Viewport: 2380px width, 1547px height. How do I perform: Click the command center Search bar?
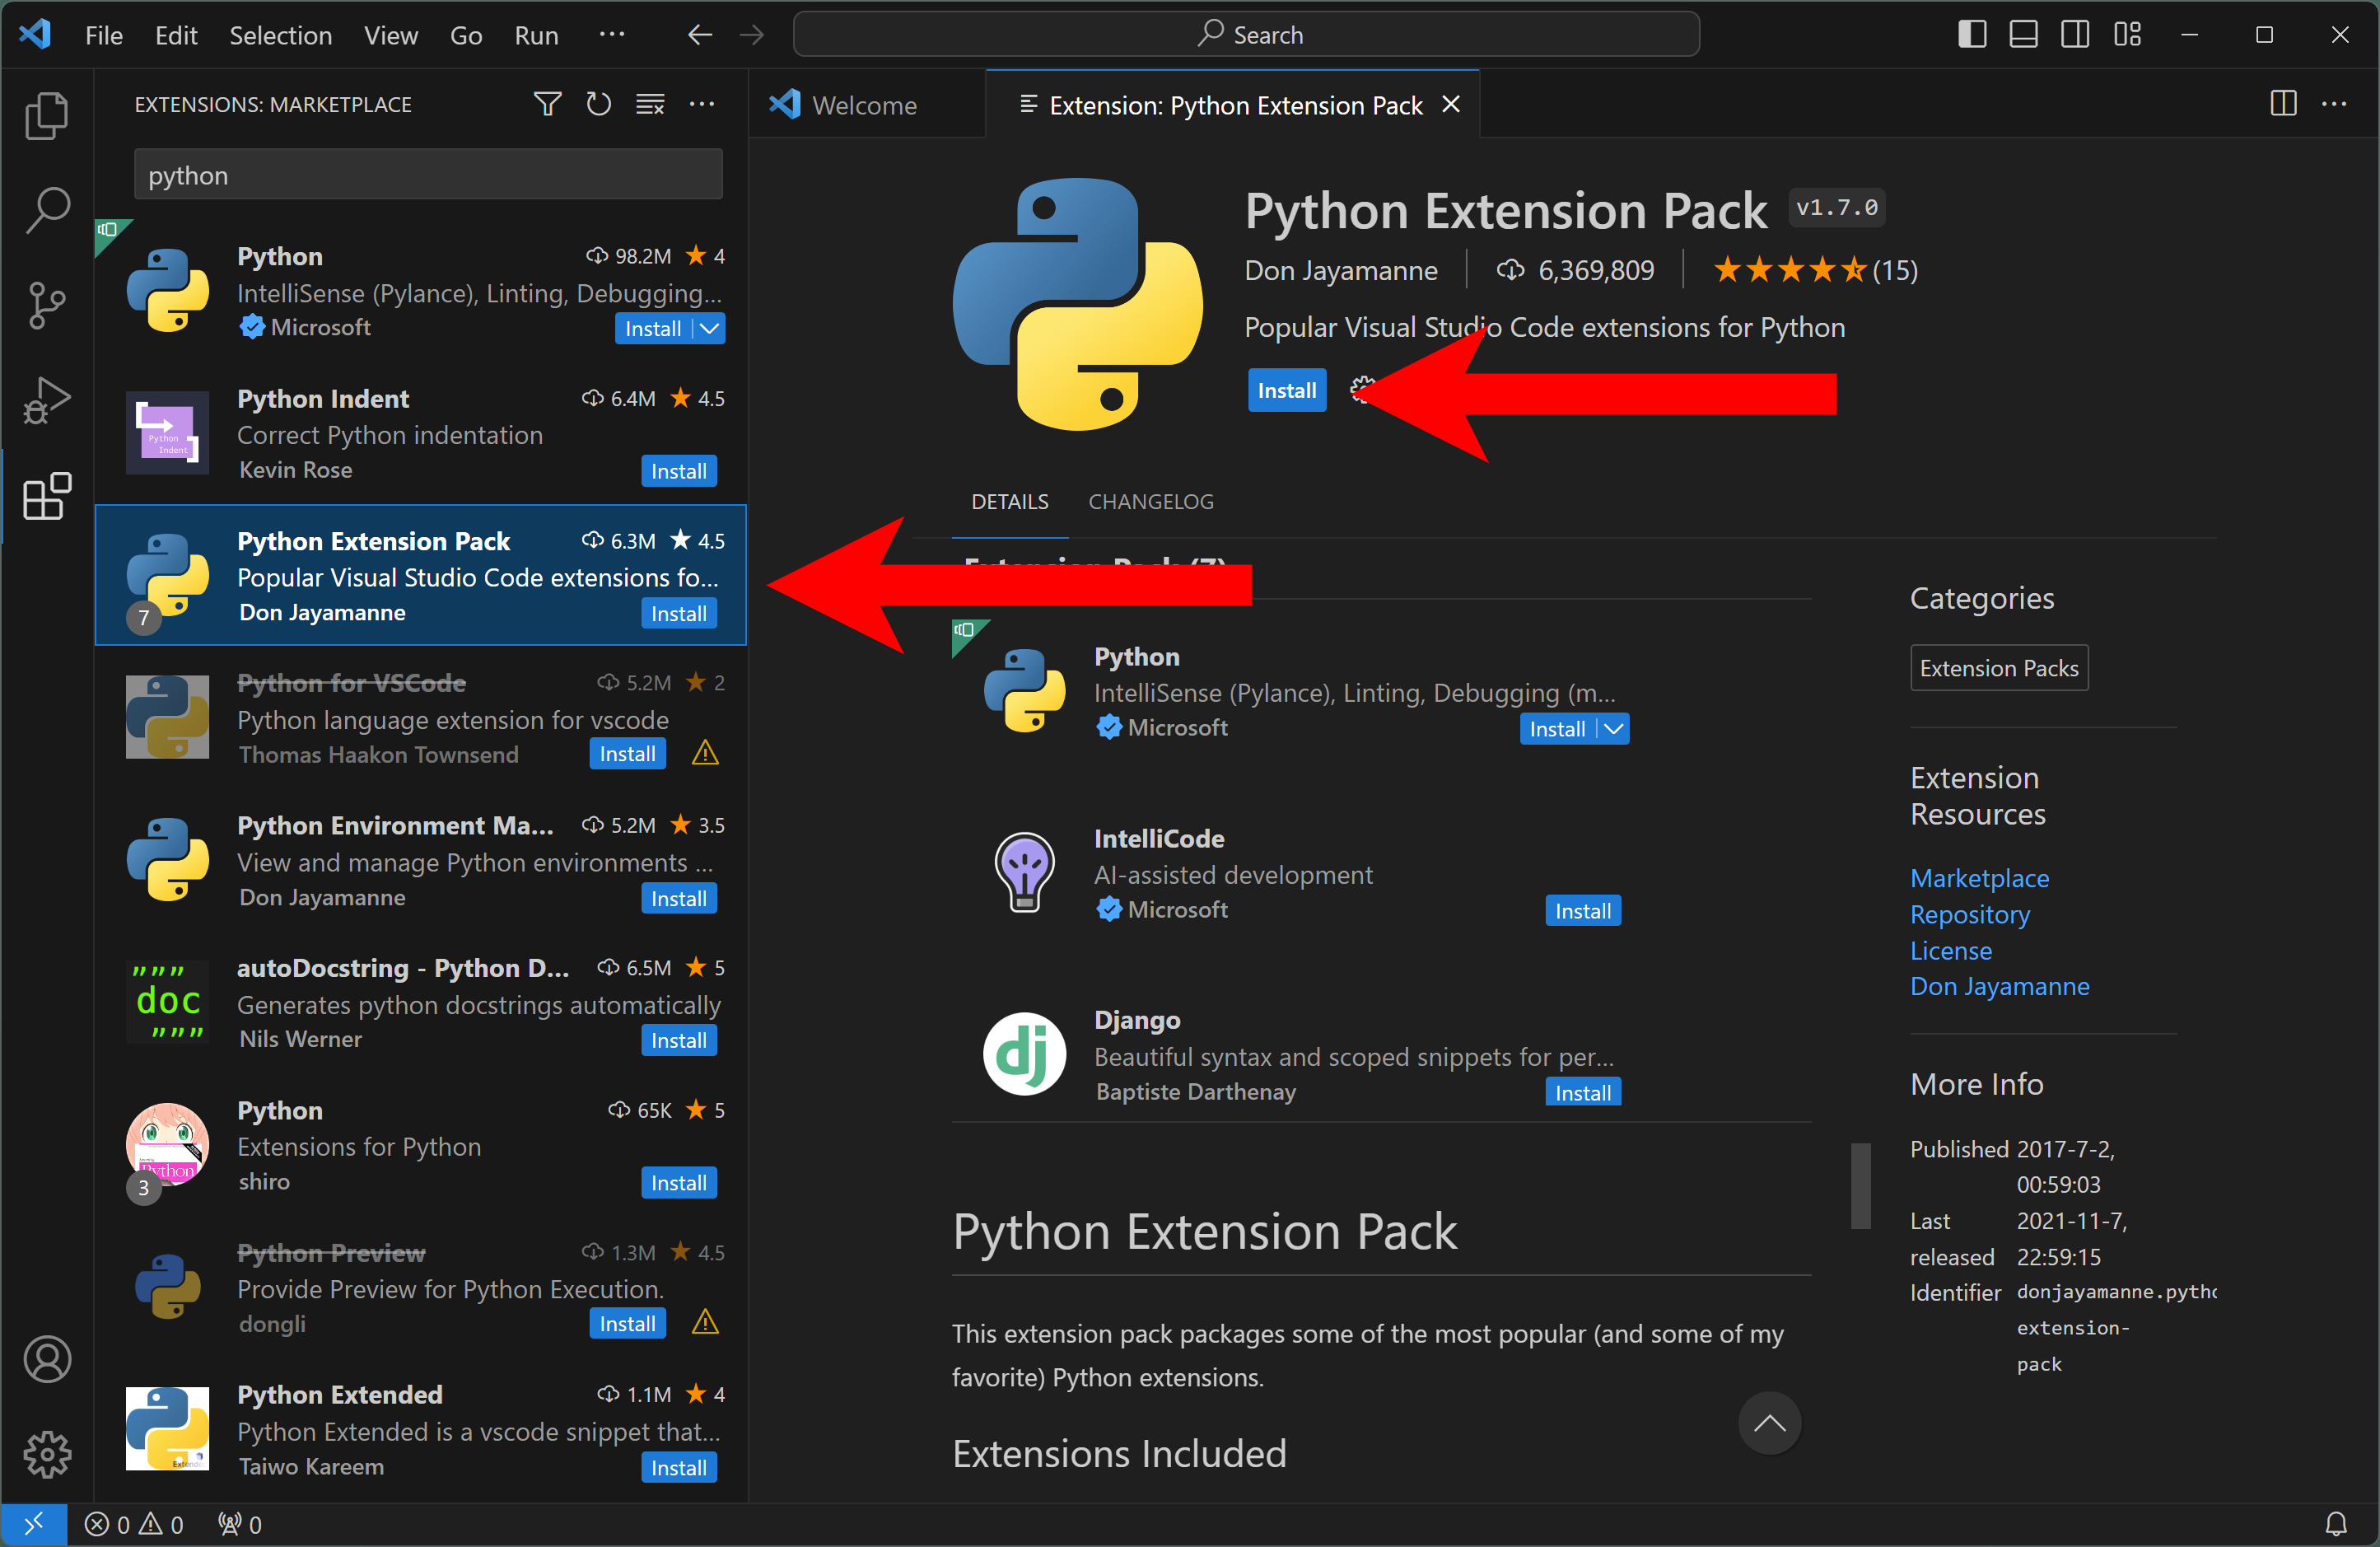click(x=1246, y=35)
